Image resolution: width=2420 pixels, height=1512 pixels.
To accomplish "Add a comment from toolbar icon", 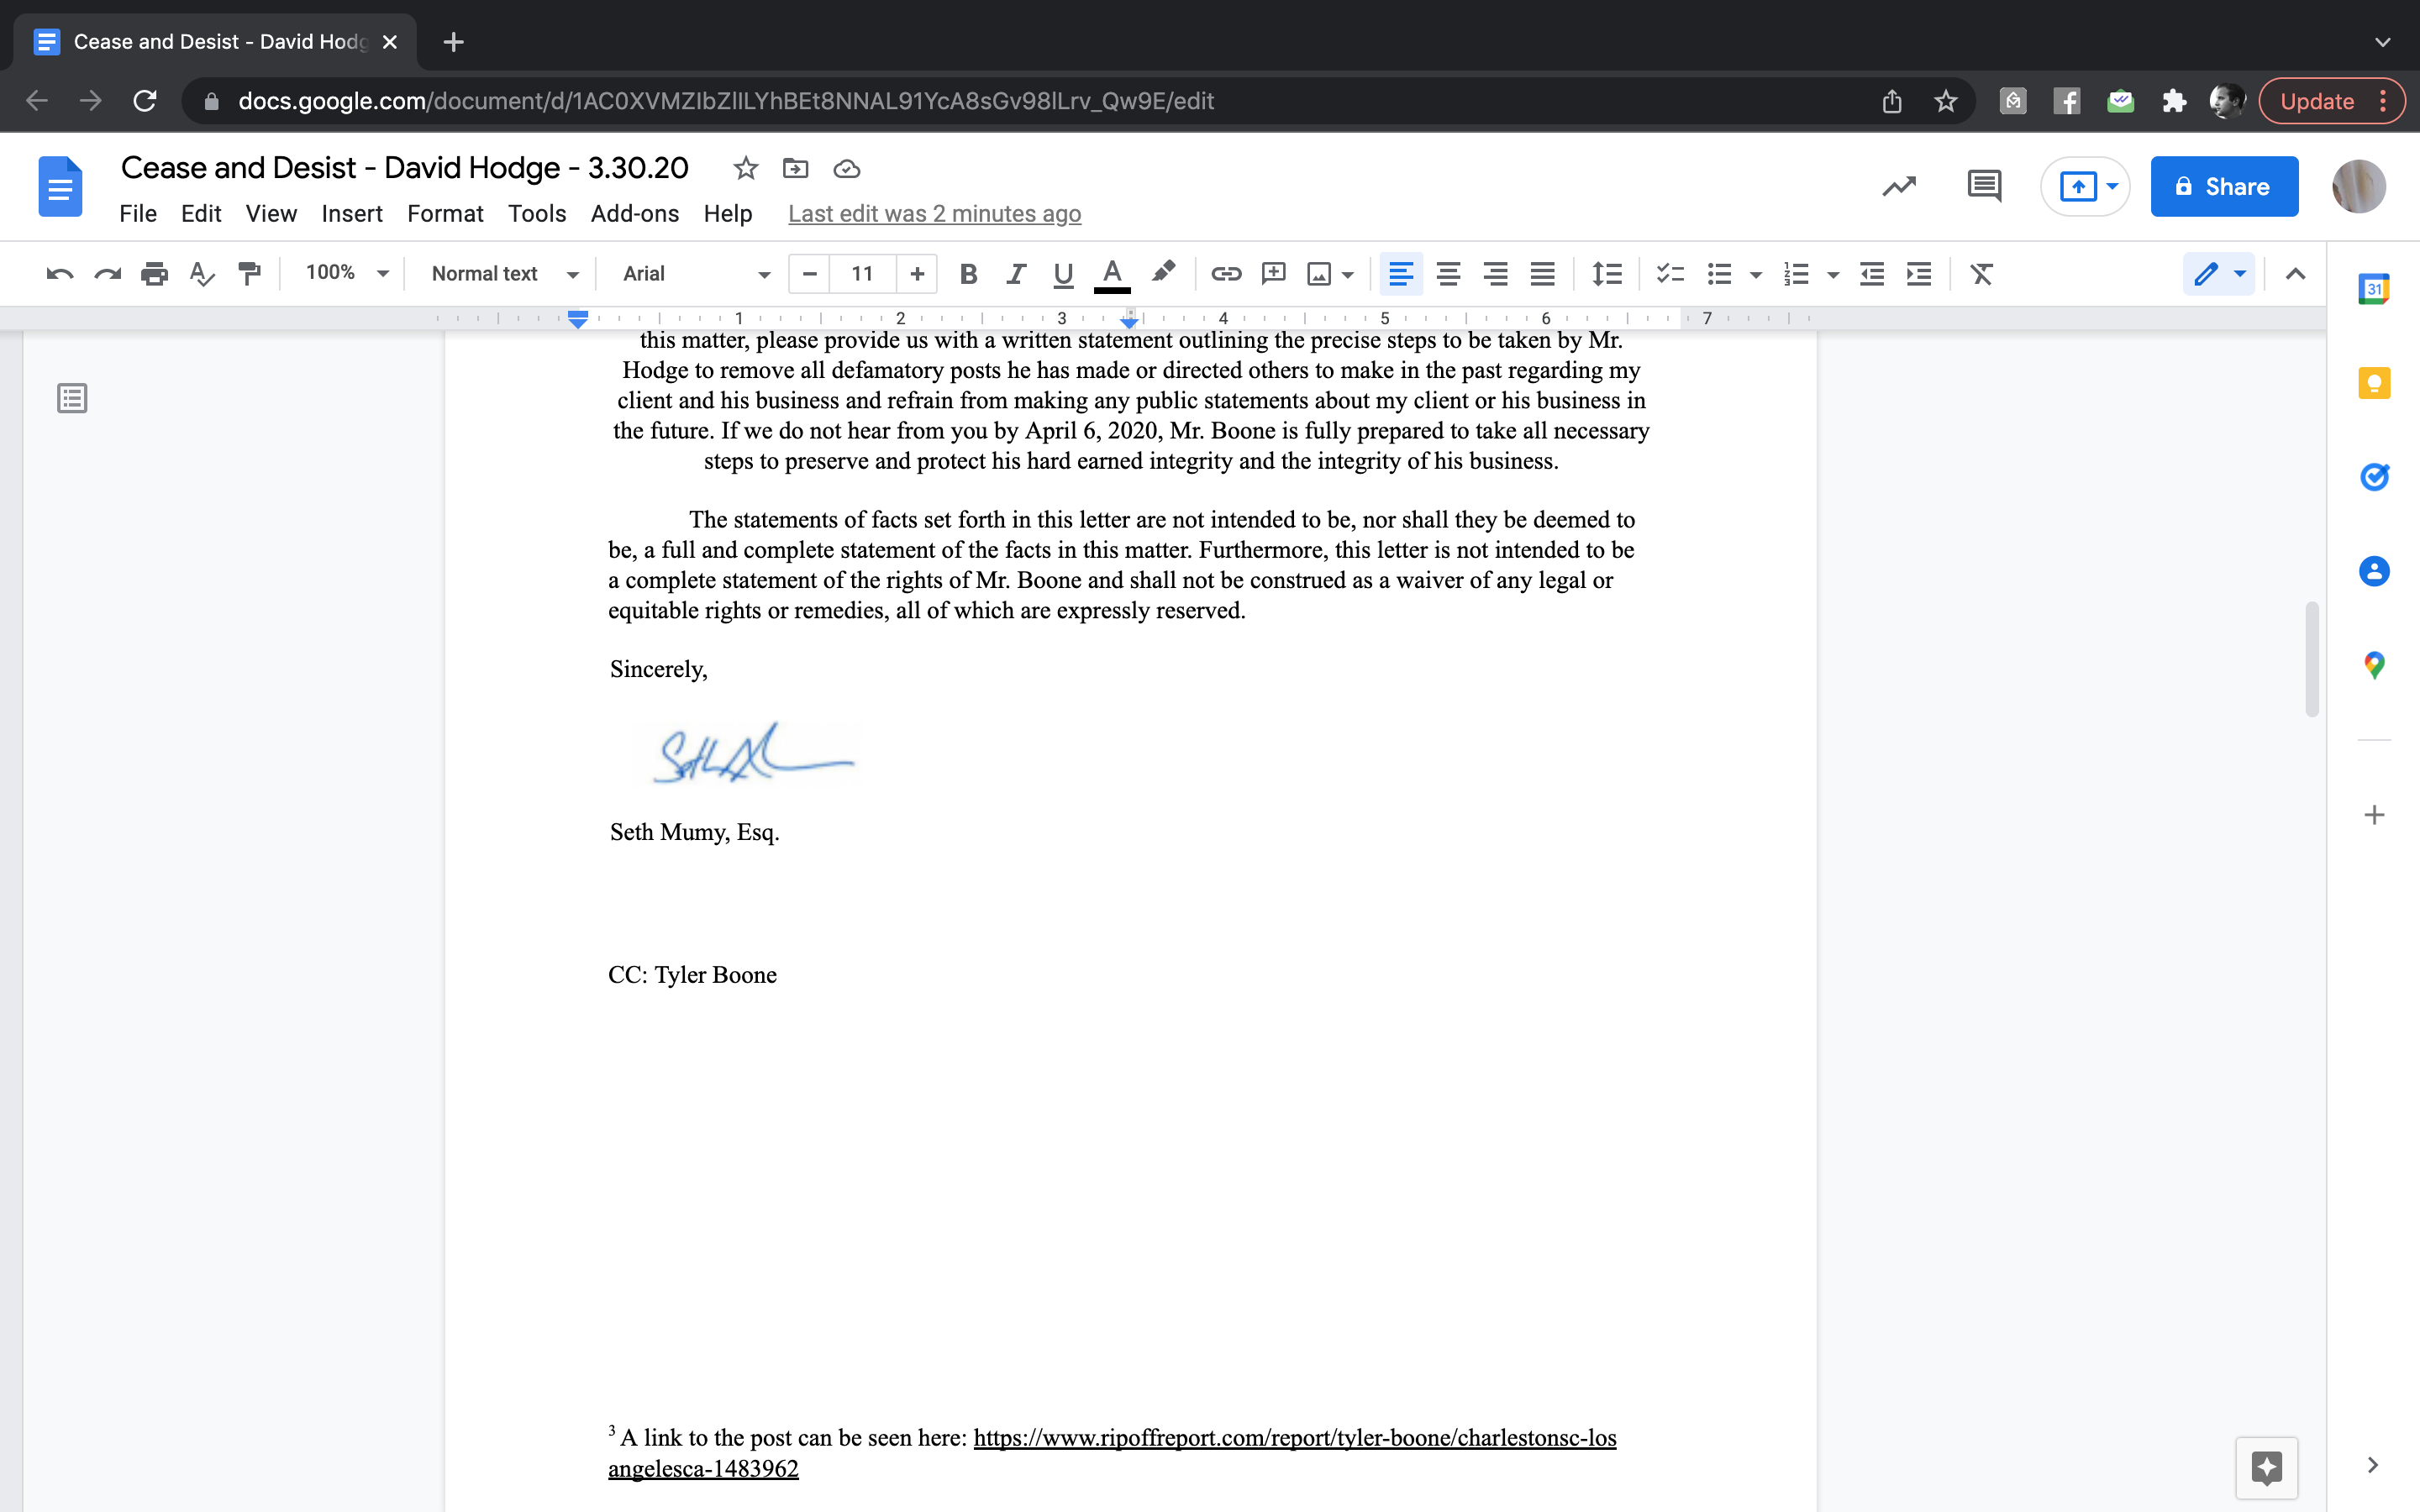I will tap(1273, 274).
